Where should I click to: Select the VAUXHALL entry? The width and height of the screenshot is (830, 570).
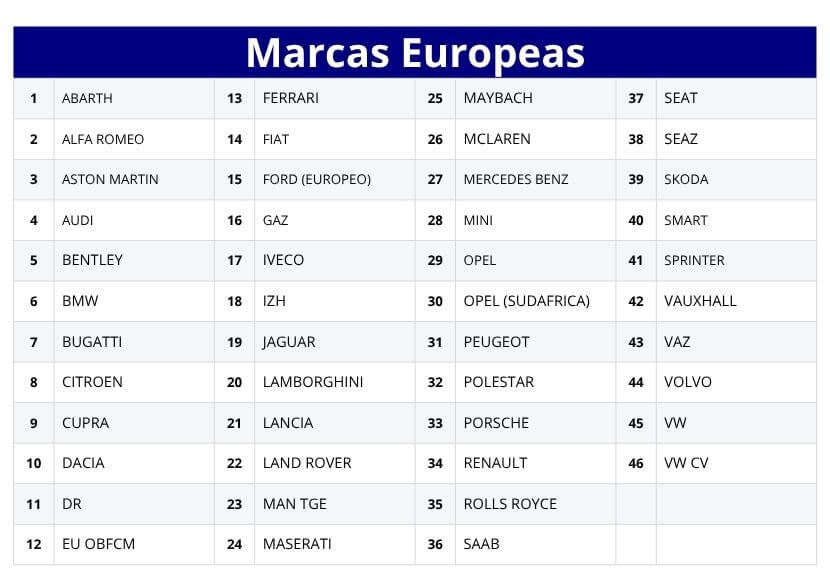tap(736, 301)
